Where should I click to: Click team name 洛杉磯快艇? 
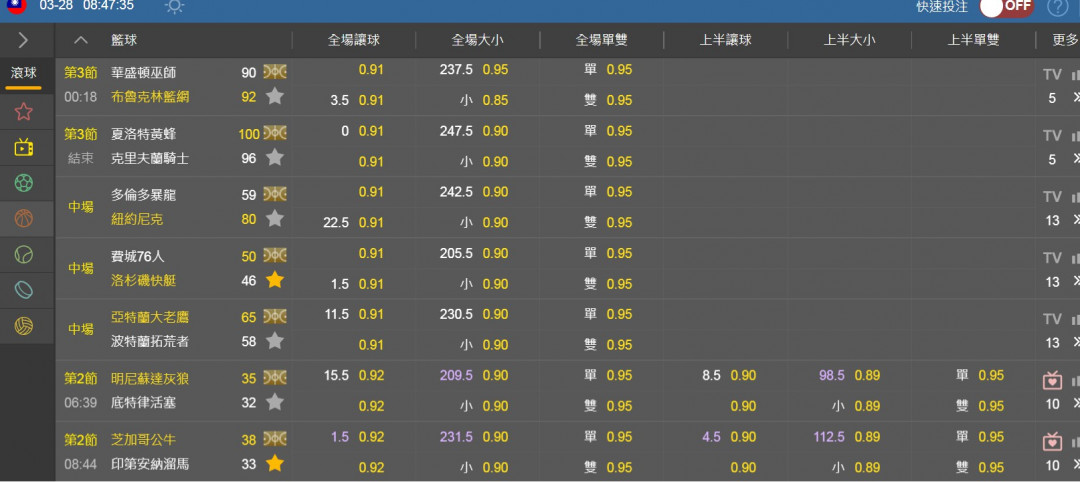pos(144,280)
